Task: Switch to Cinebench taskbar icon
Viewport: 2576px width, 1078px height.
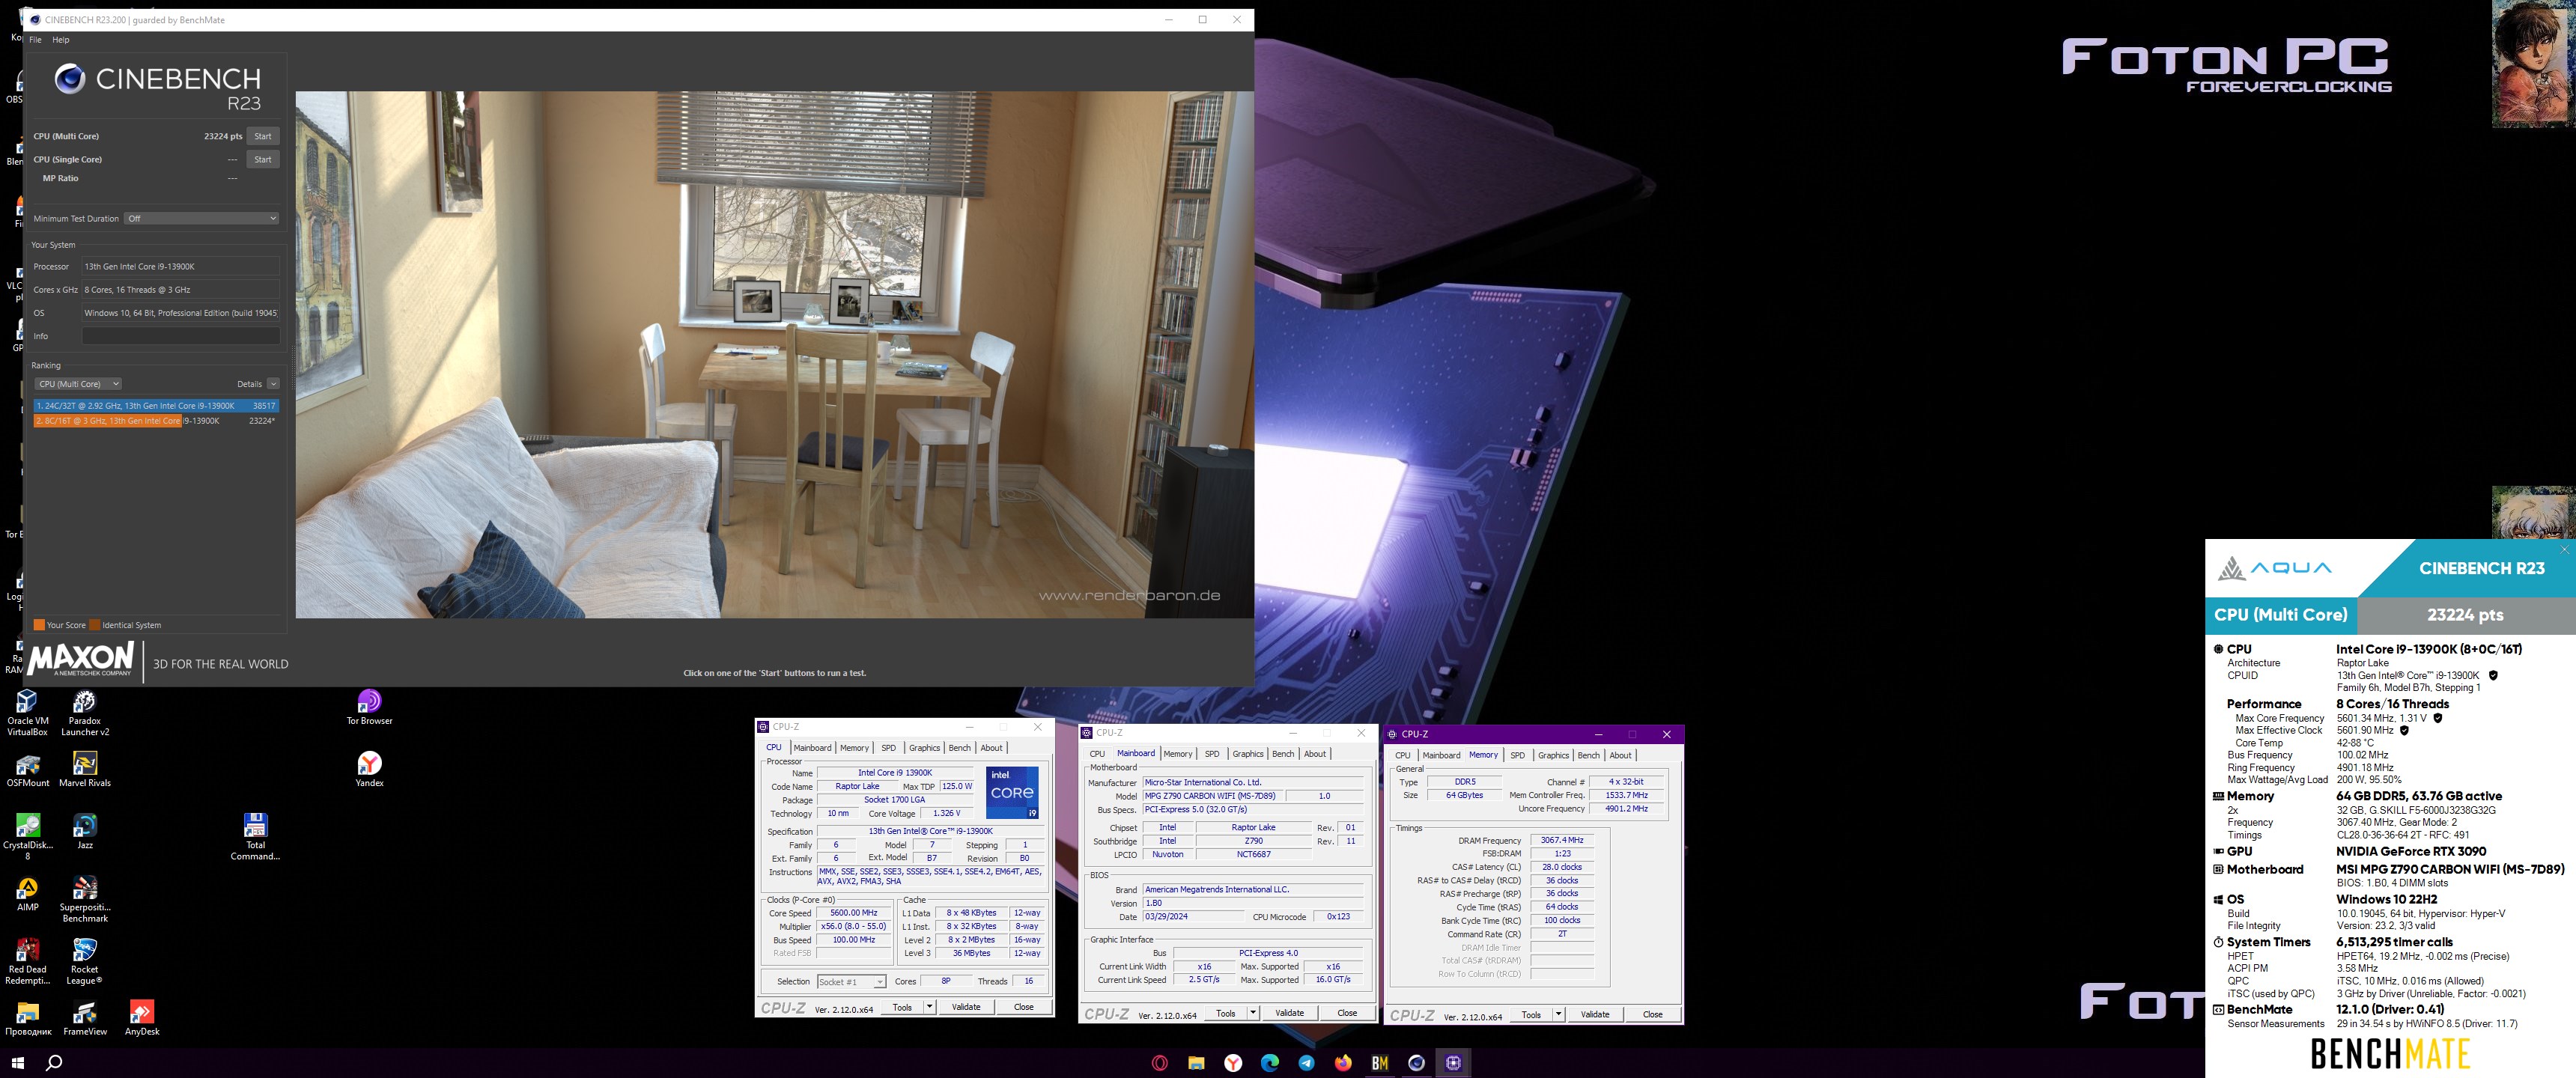Action: 1416,1063
